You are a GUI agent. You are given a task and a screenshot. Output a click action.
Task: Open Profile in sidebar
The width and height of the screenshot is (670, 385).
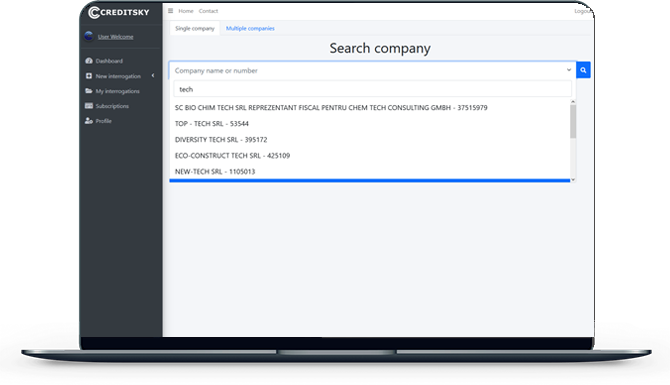coord(103,121)
